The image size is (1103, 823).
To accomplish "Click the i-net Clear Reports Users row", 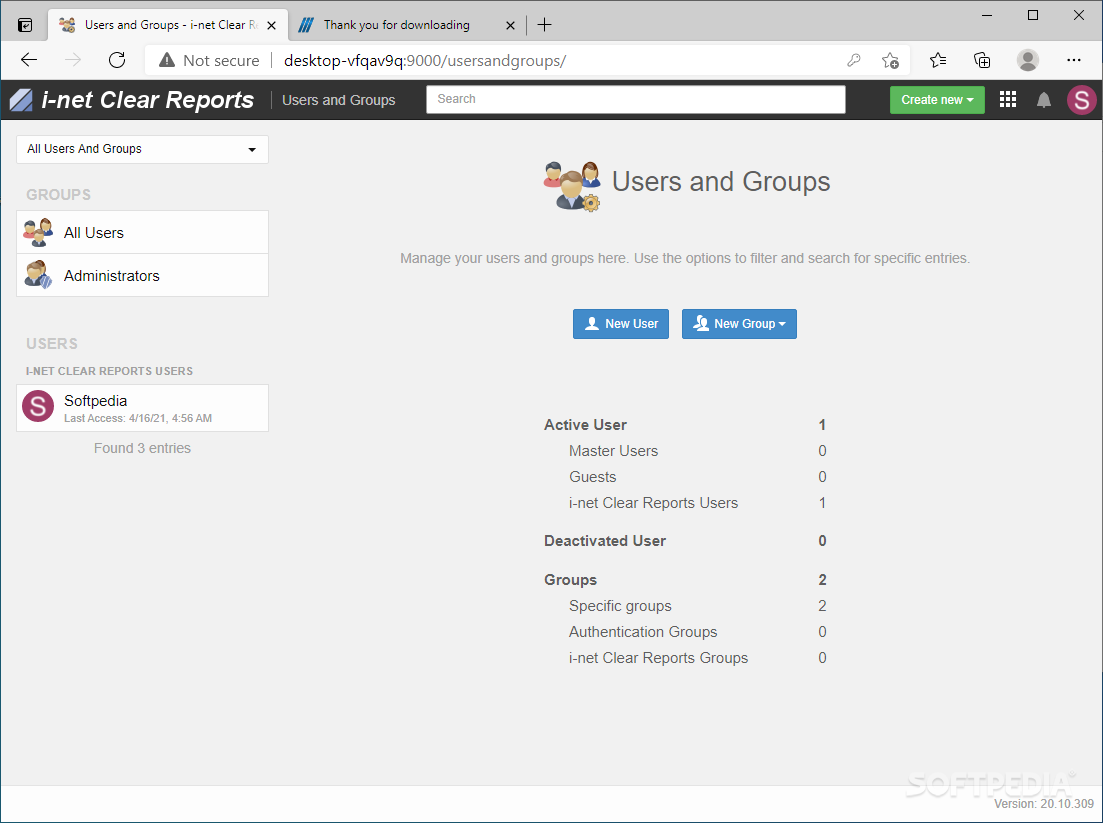I will (697, 503).
